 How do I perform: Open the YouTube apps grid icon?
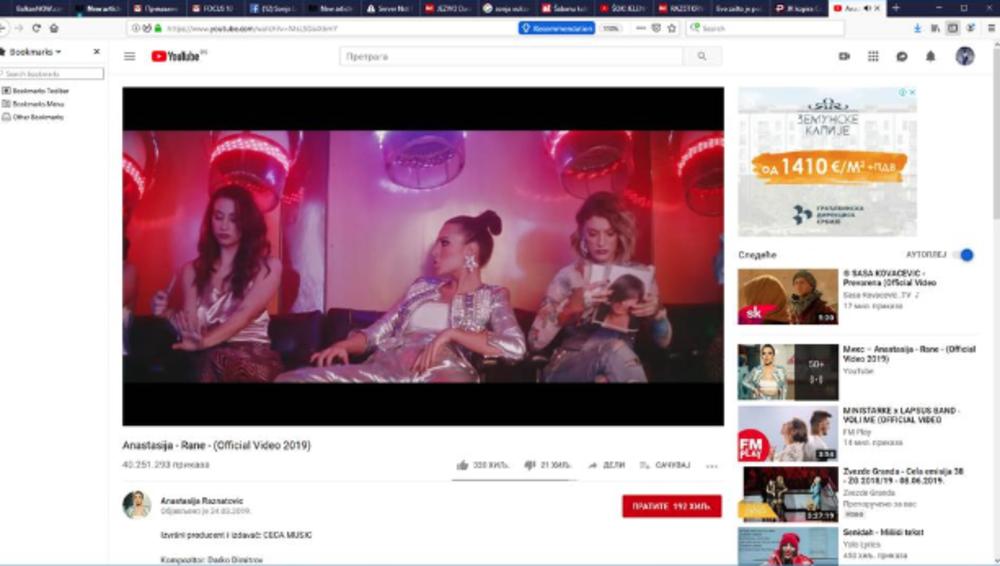coord(873,57)
